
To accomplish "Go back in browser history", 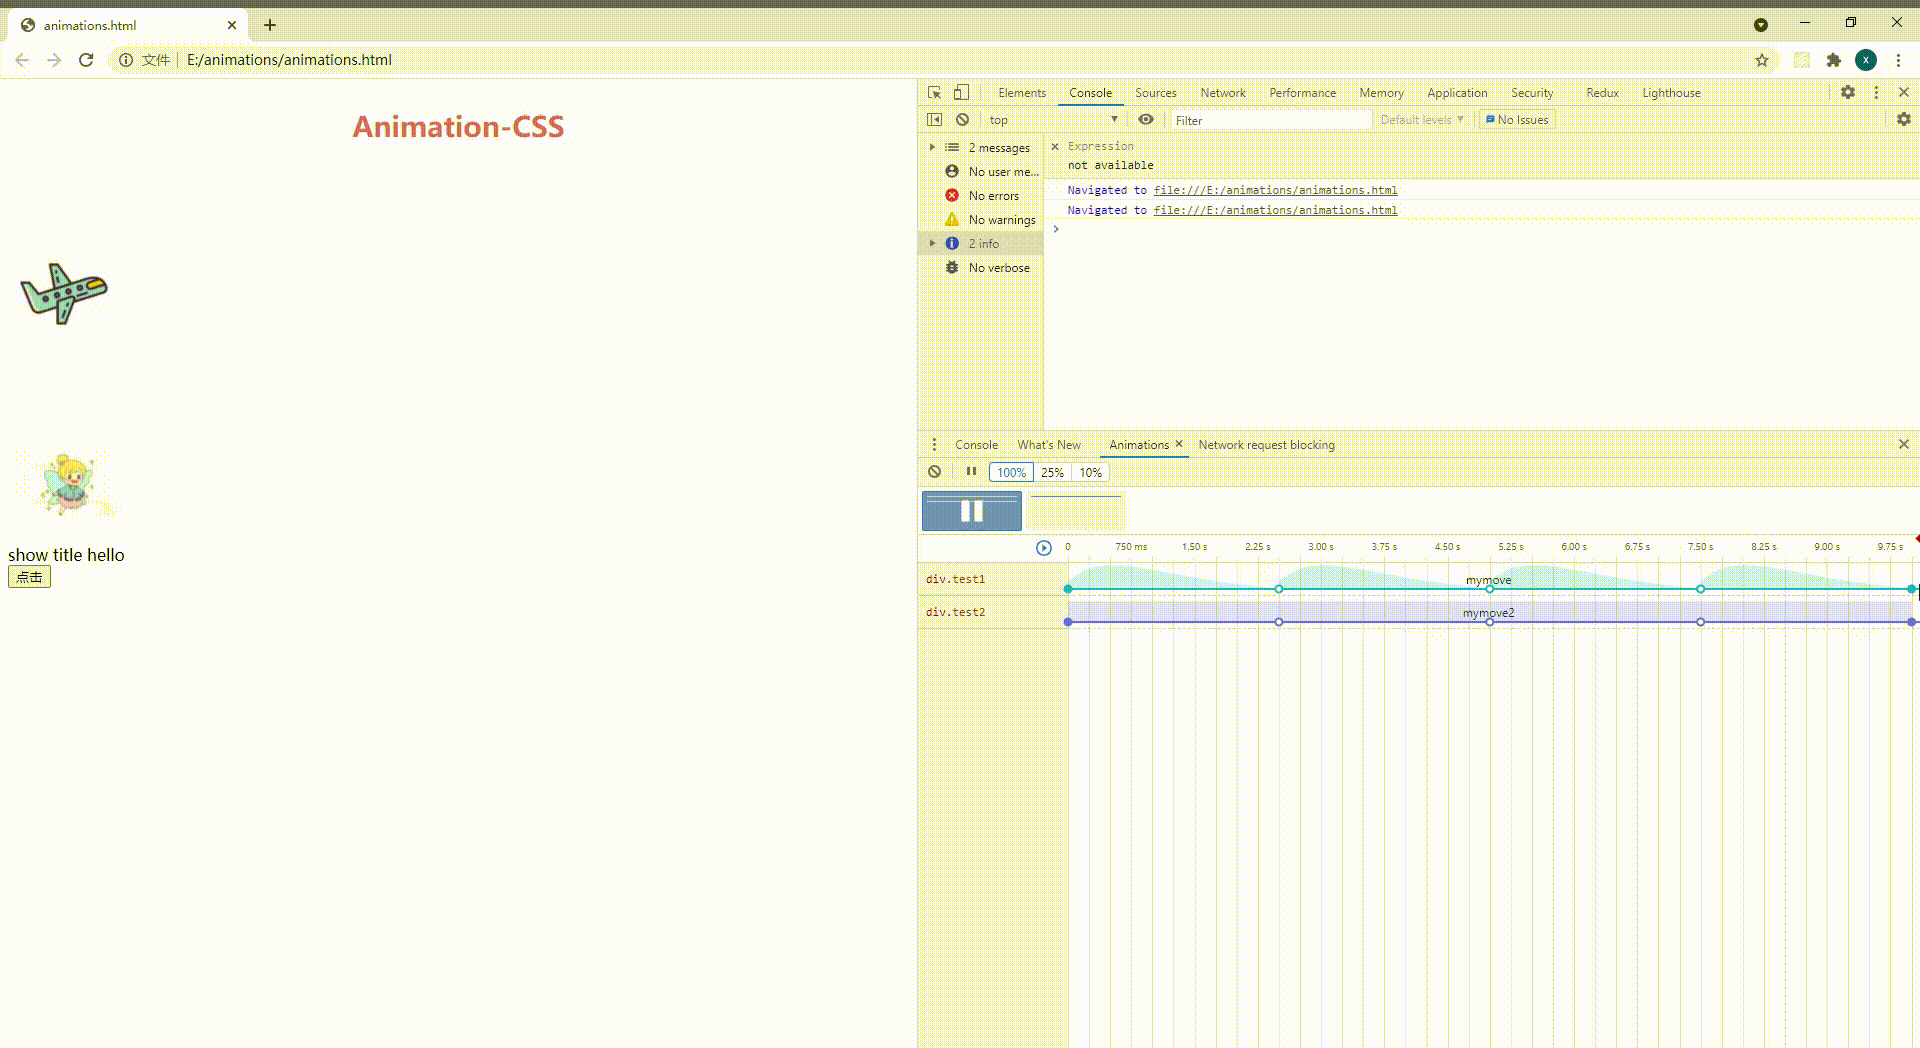I will pyautogui.click(x=22, y=60).
